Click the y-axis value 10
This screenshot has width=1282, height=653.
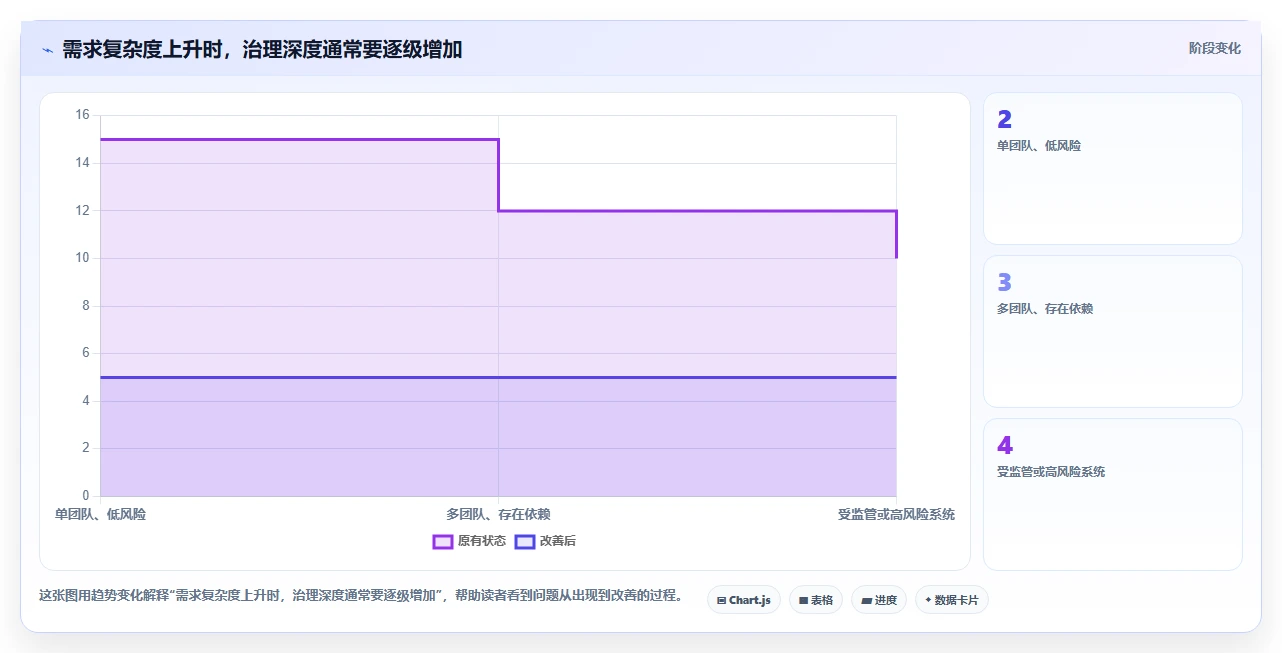coord(82,257)
